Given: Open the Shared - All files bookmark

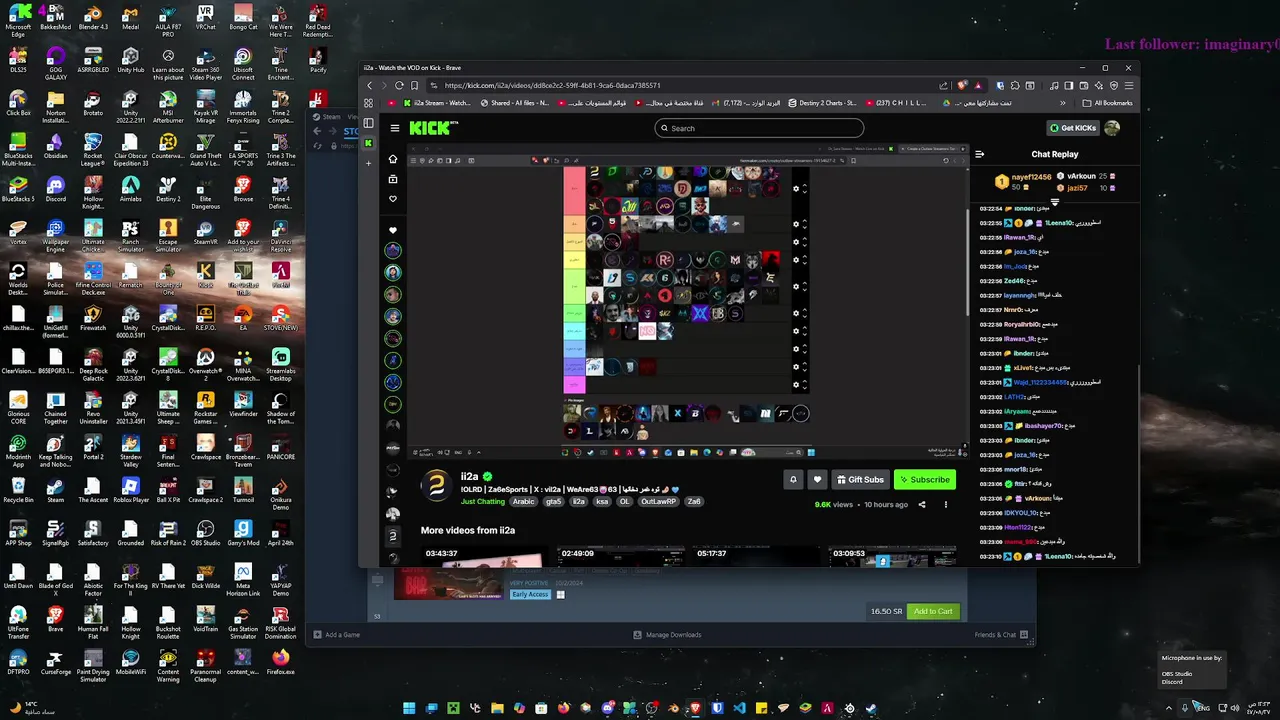Looking at the screenshot, I should (514, 102).
